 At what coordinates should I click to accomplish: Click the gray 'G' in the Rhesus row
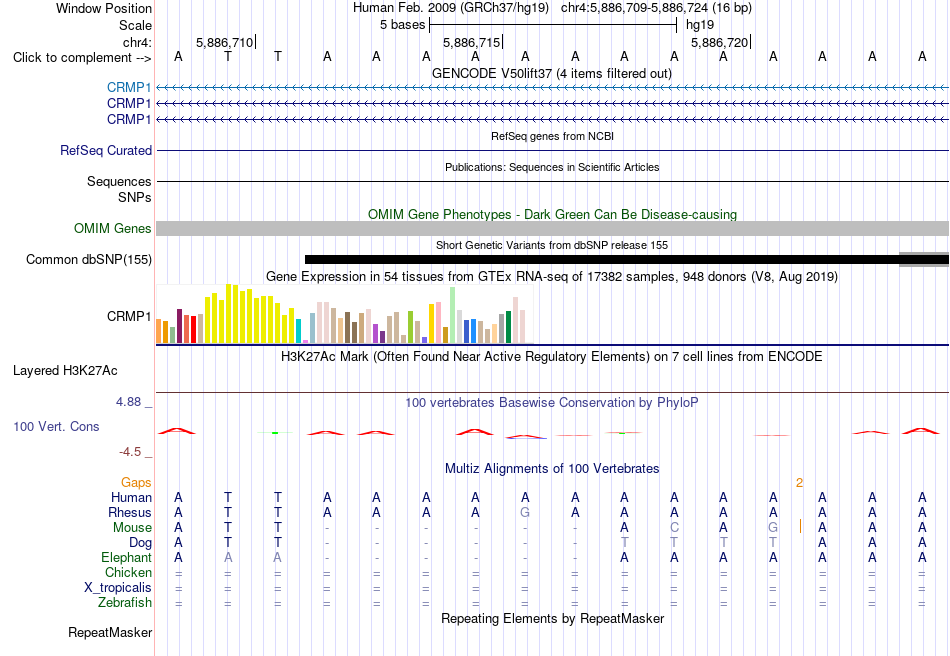[525, 512]
